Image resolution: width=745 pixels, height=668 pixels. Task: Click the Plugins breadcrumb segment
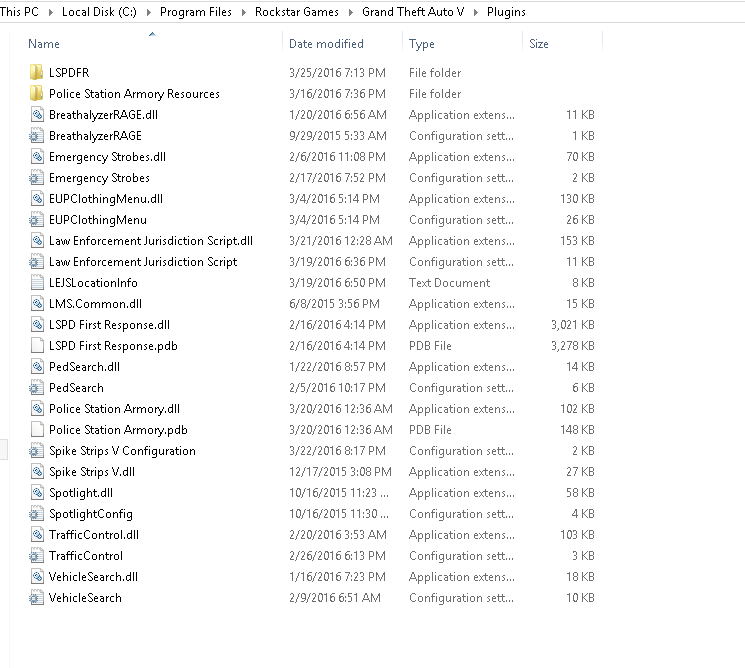[x=506, y=12]
